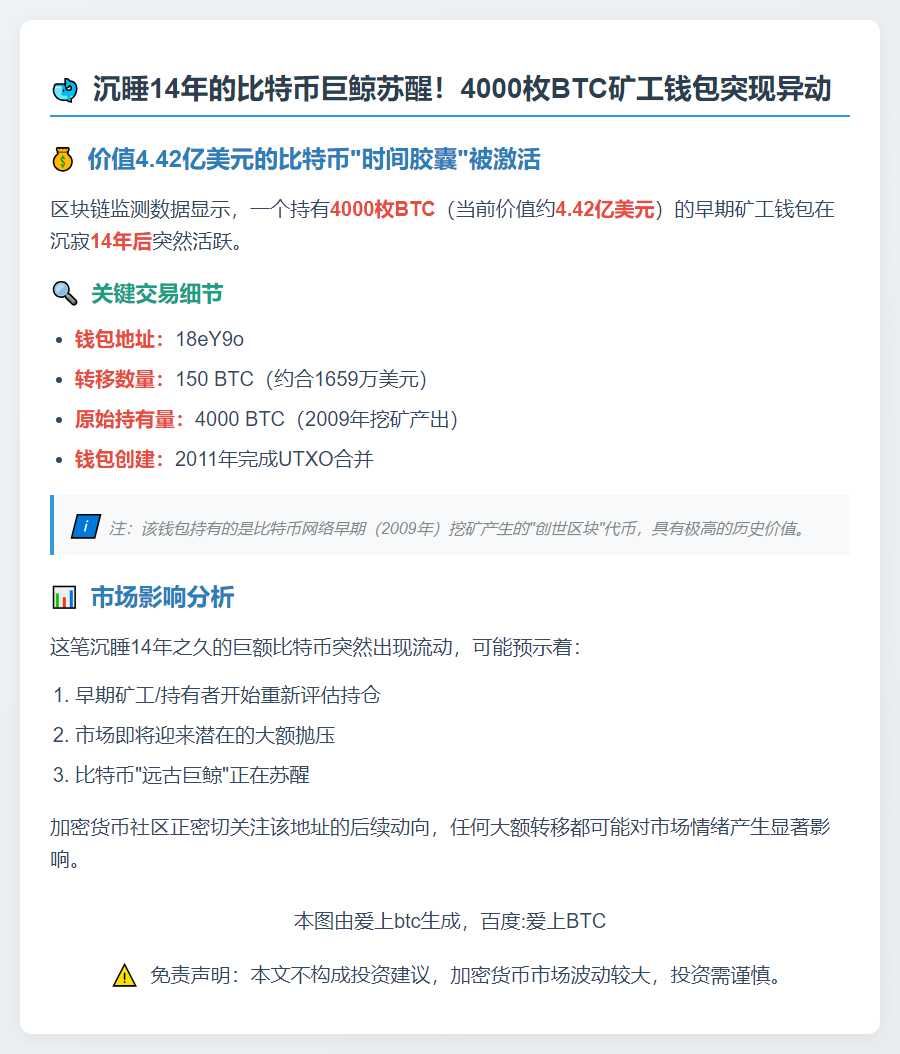900x1054 pixels.
Task: Click the 免责声明 disclaimer text
Action: click(467, 975)
